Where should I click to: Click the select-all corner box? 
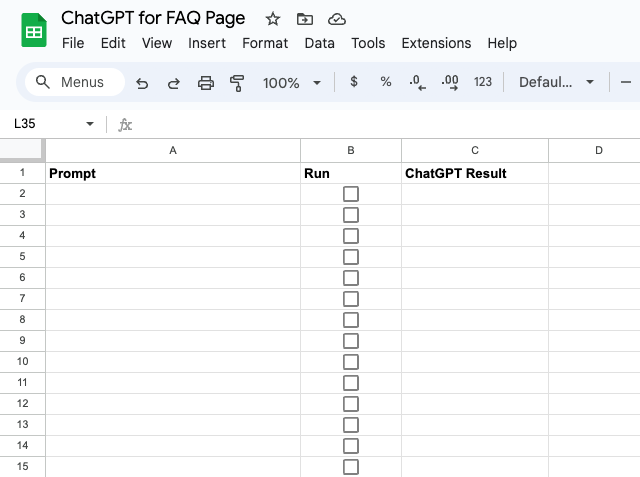point(22,149)
